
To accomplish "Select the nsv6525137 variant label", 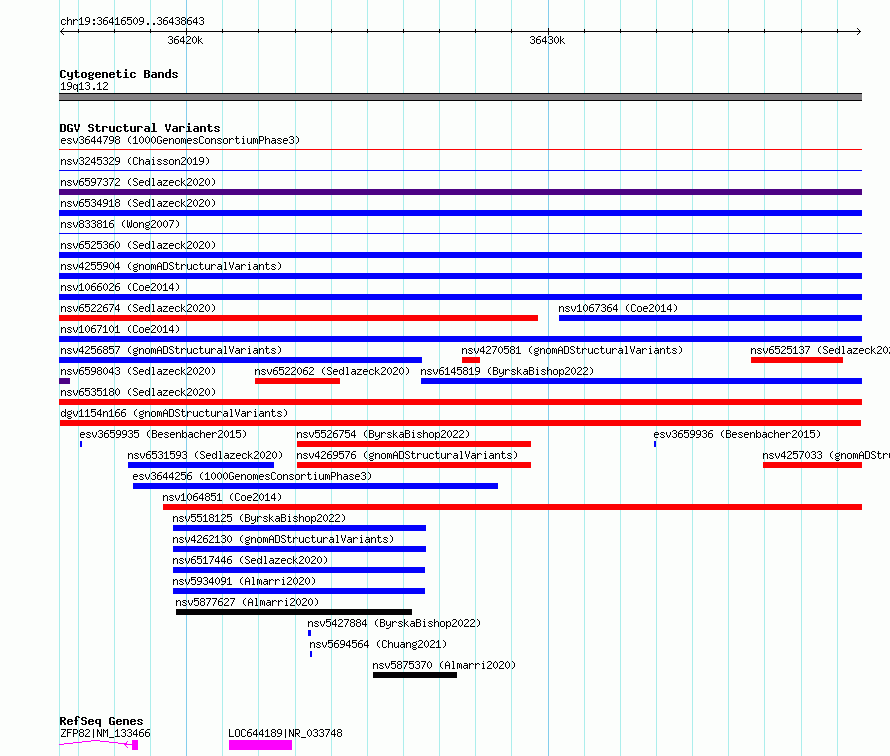I will [x=820, y=350].
